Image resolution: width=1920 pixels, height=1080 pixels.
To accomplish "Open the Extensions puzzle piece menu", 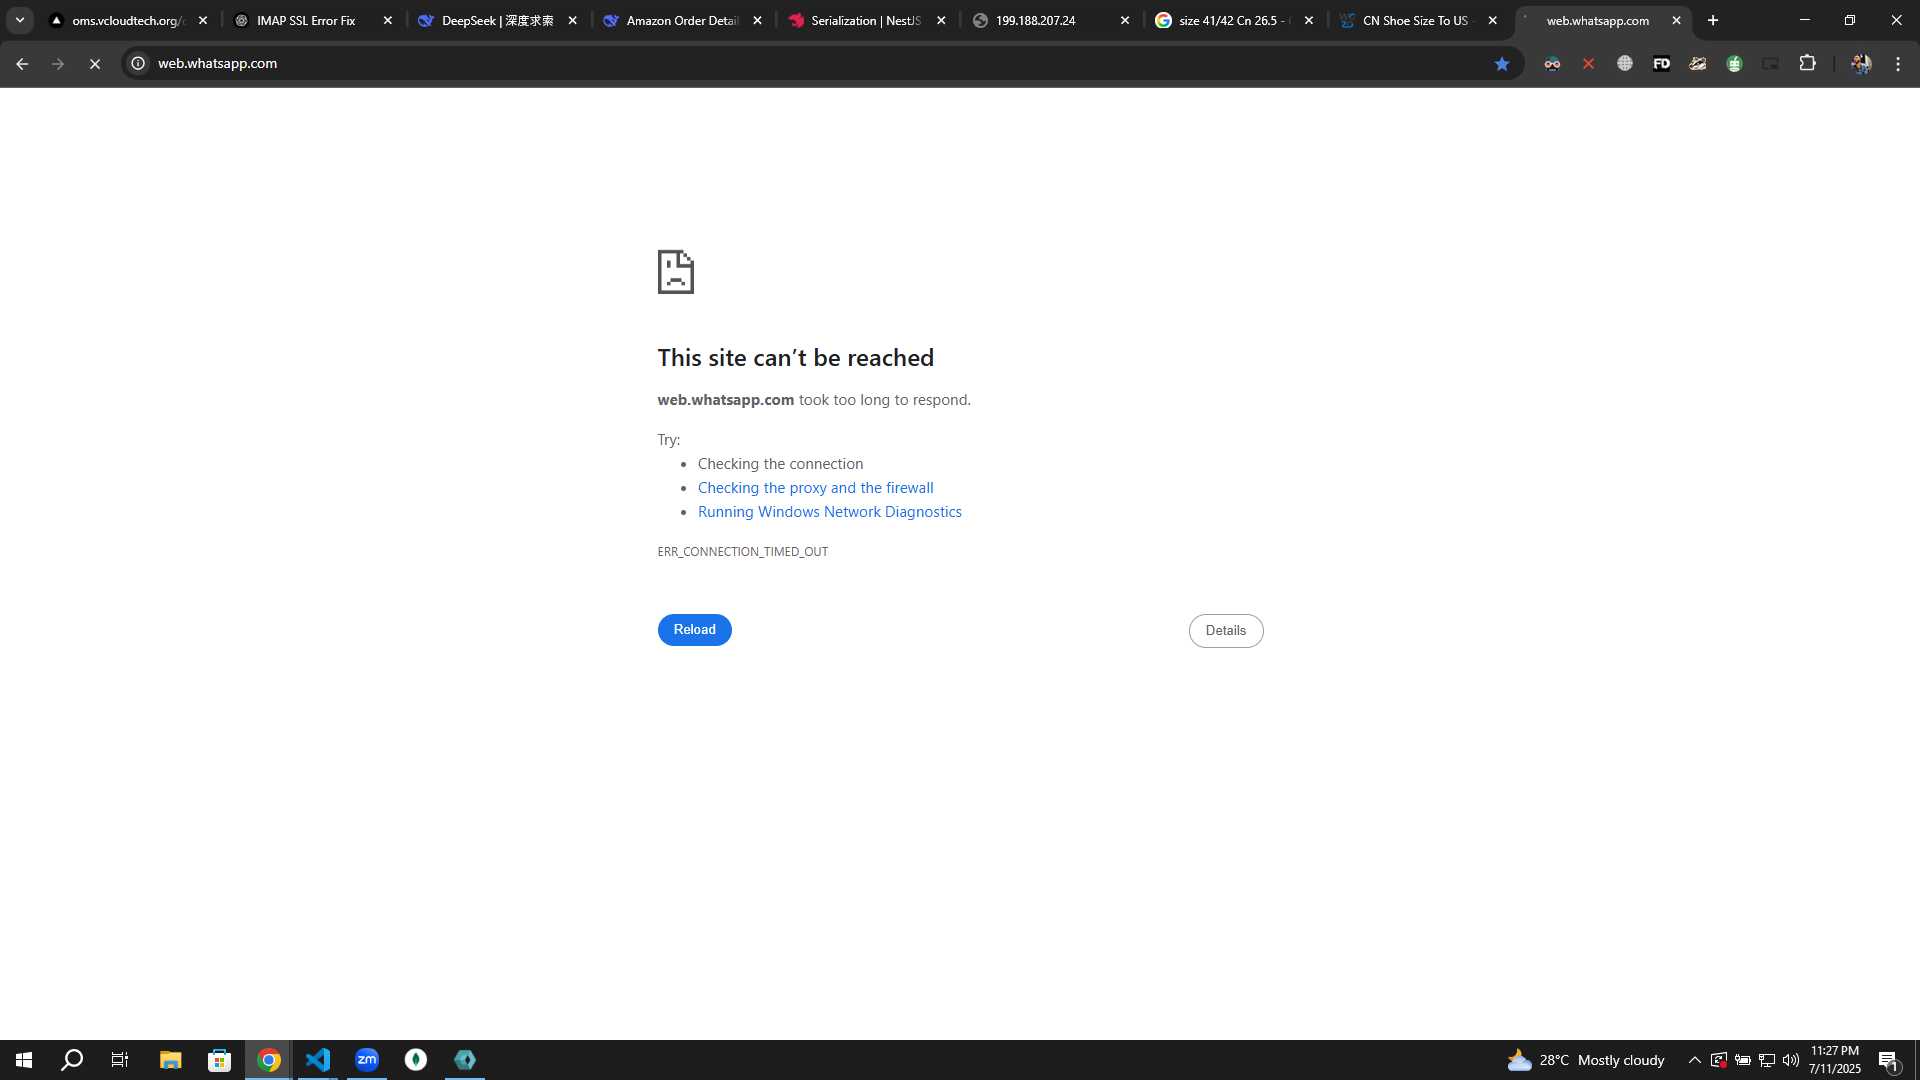I will click(1807, 64).
